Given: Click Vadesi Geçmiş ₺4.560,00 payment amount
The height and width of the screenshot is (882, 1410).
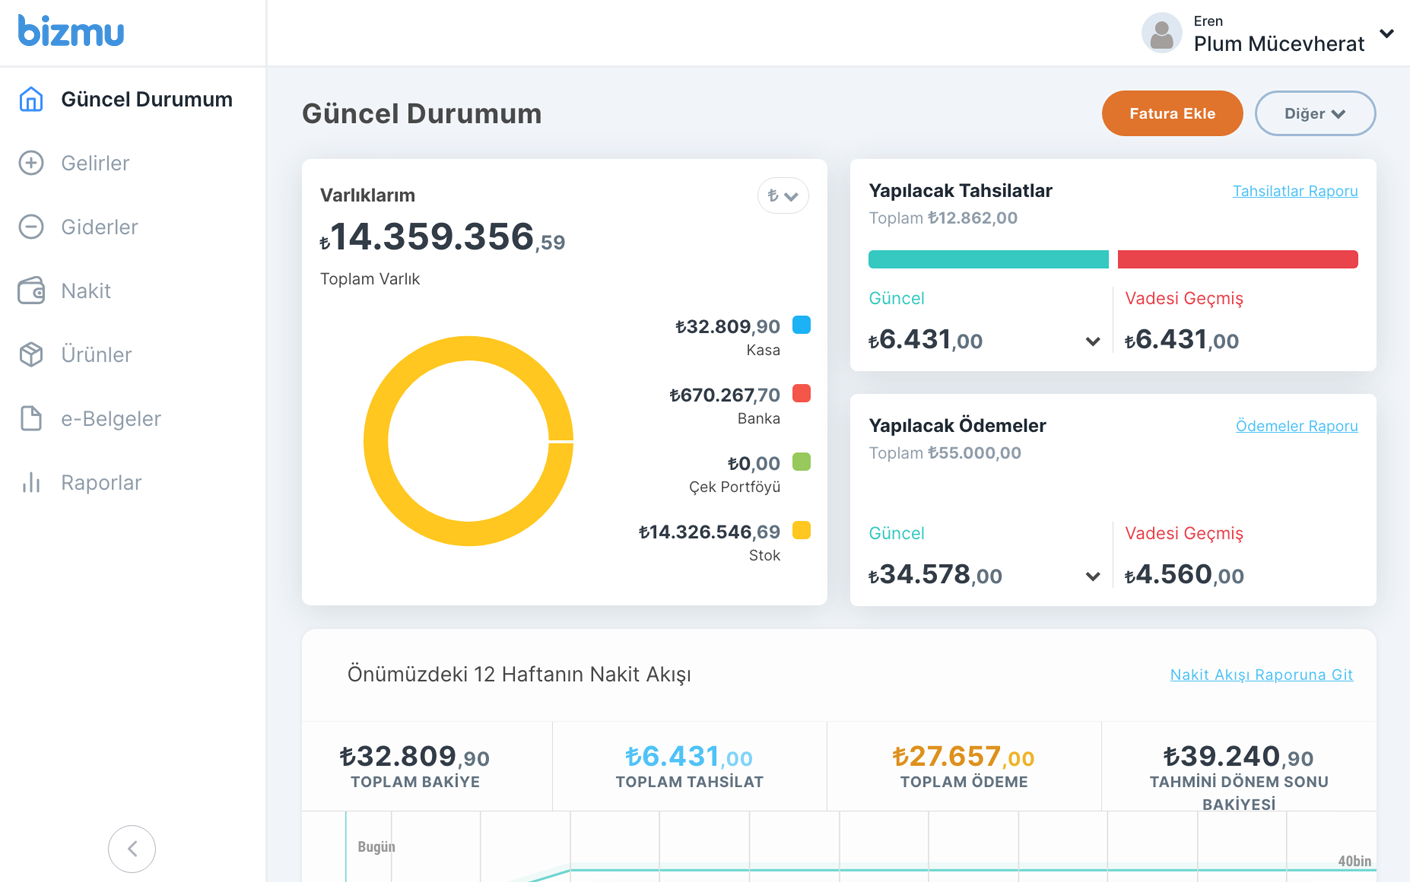Looking at the screenshot, I should click(x=1184, y=575).
